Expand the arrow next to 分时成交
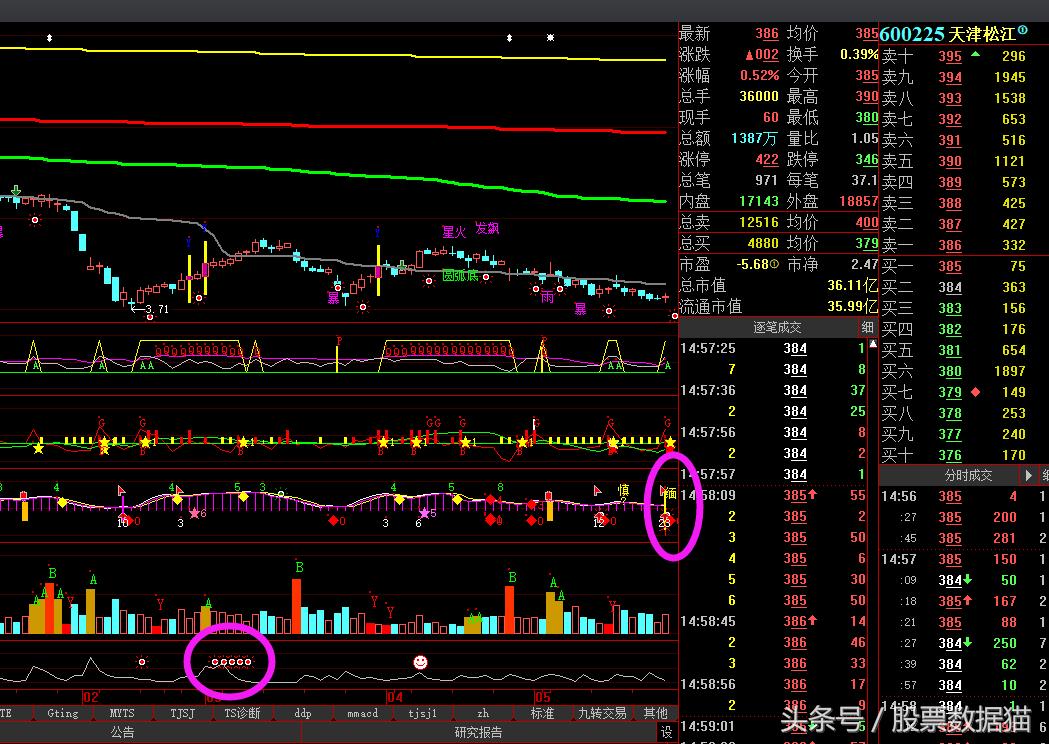This screenshot has height=744, width=1049. (x=1028, y=475)
